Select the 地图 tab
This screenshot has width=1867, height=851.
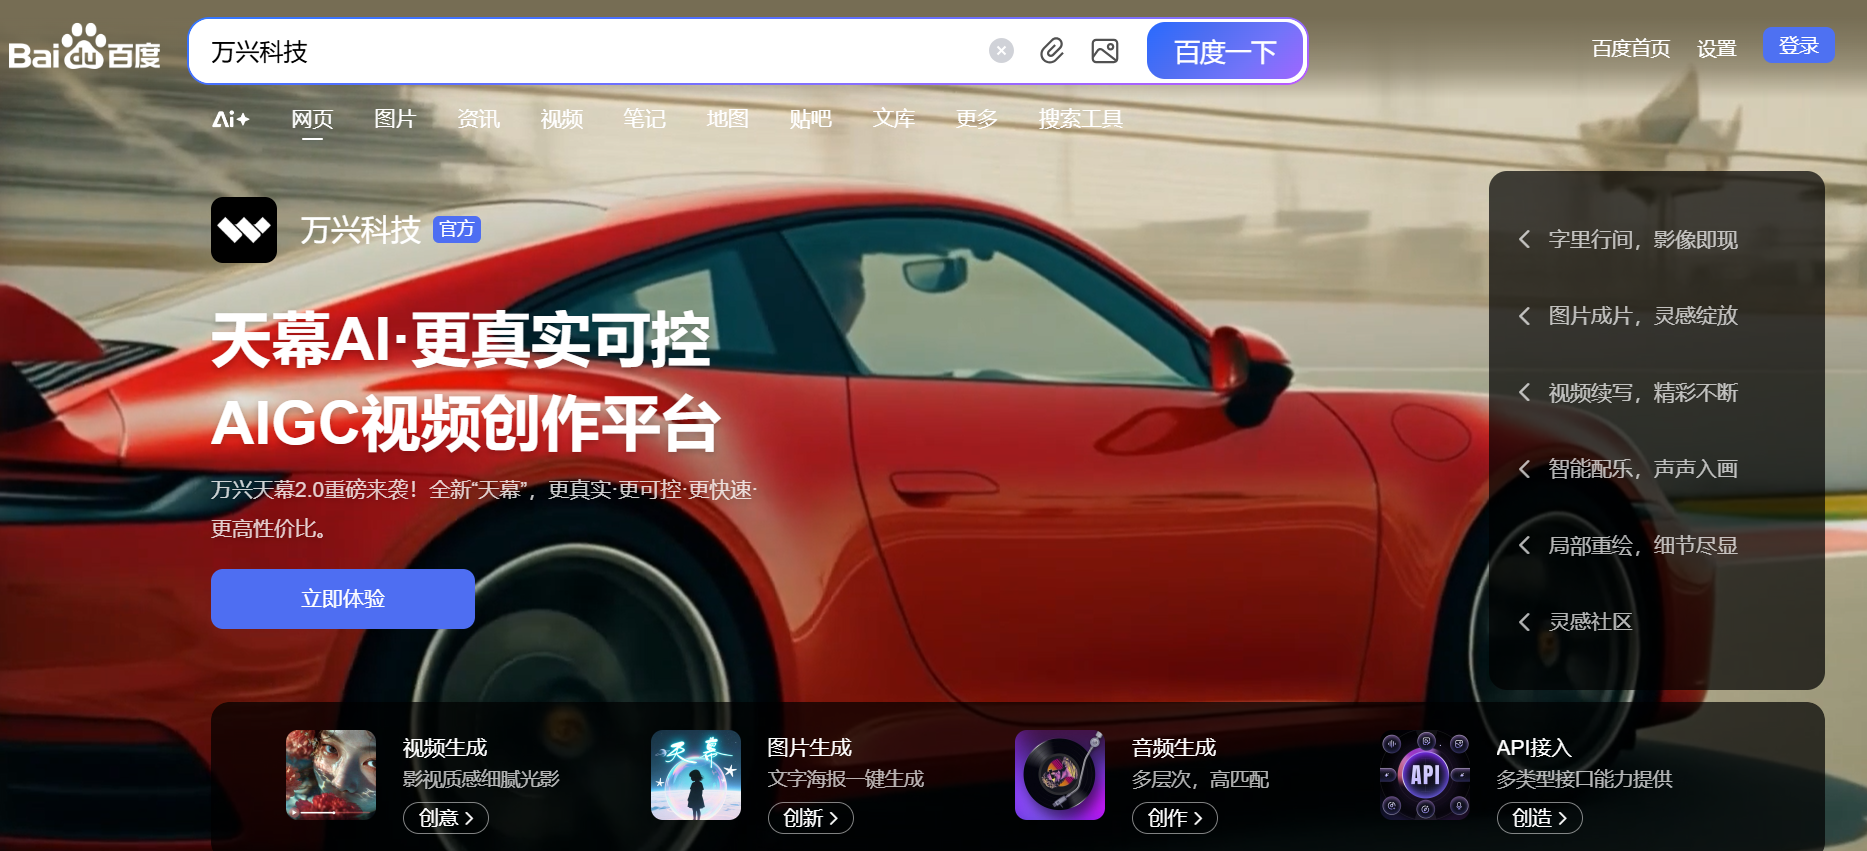pyautogui.click(x=727, y=119)
